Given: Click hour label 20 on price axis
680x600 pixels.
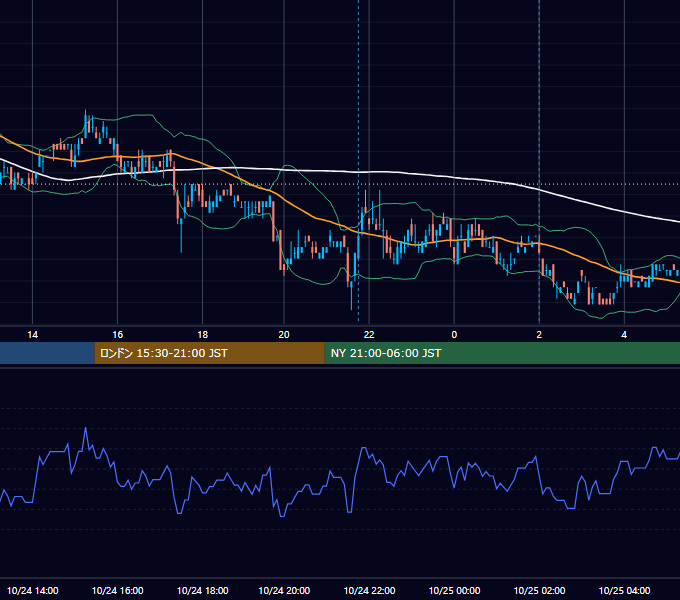Looking at the screenshot, I should 284,335.
